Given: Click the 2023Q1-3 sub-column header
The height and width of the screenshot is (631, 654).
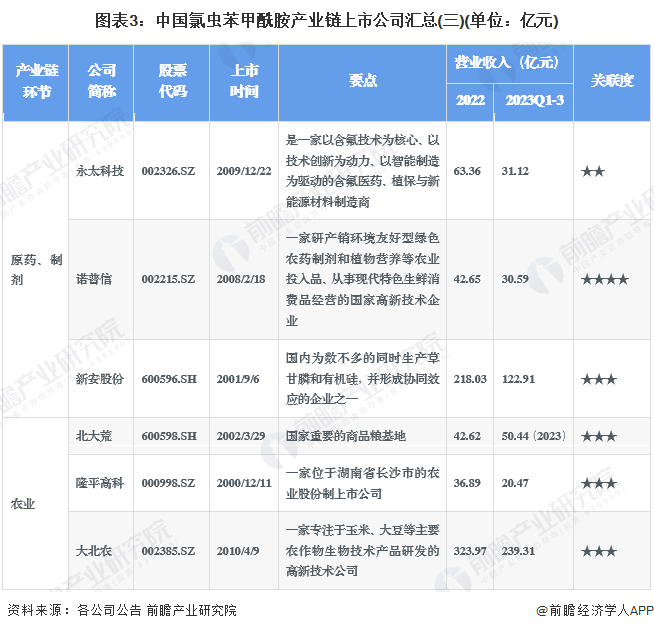Looking at the screenshot, I should tap(534, 101).
